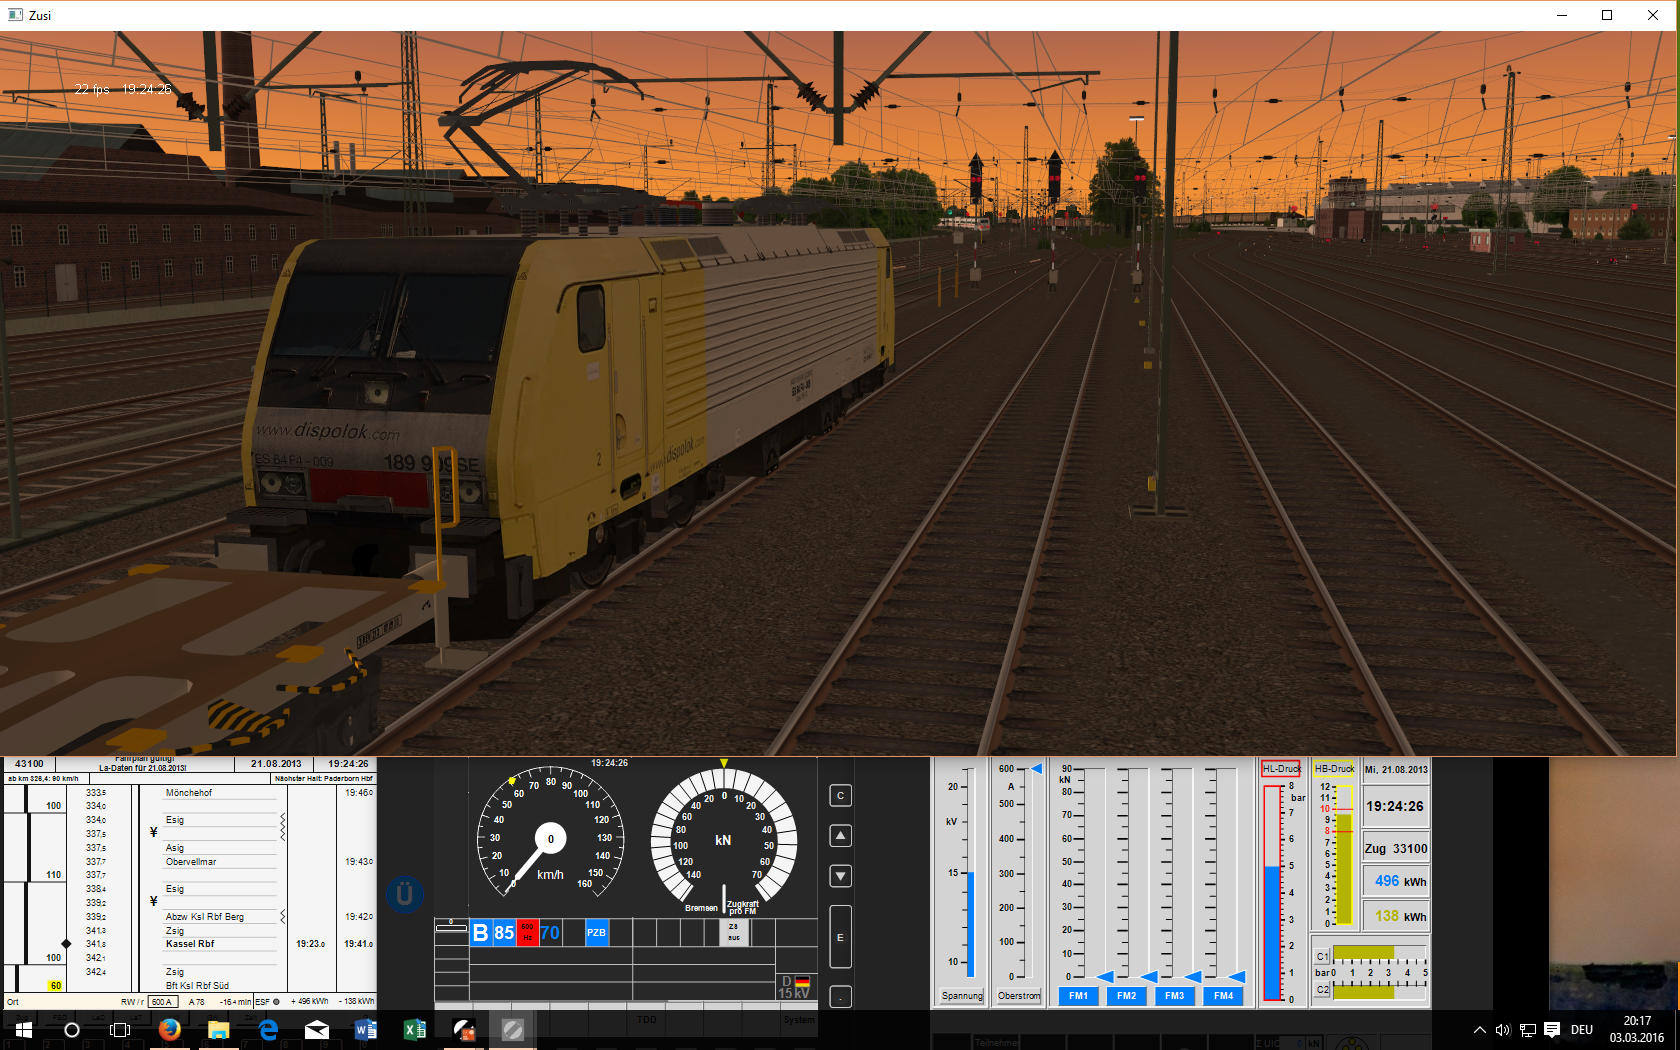Click the ESF status indicator dot
The image size is (1680, 1050).
[276, 1001]
